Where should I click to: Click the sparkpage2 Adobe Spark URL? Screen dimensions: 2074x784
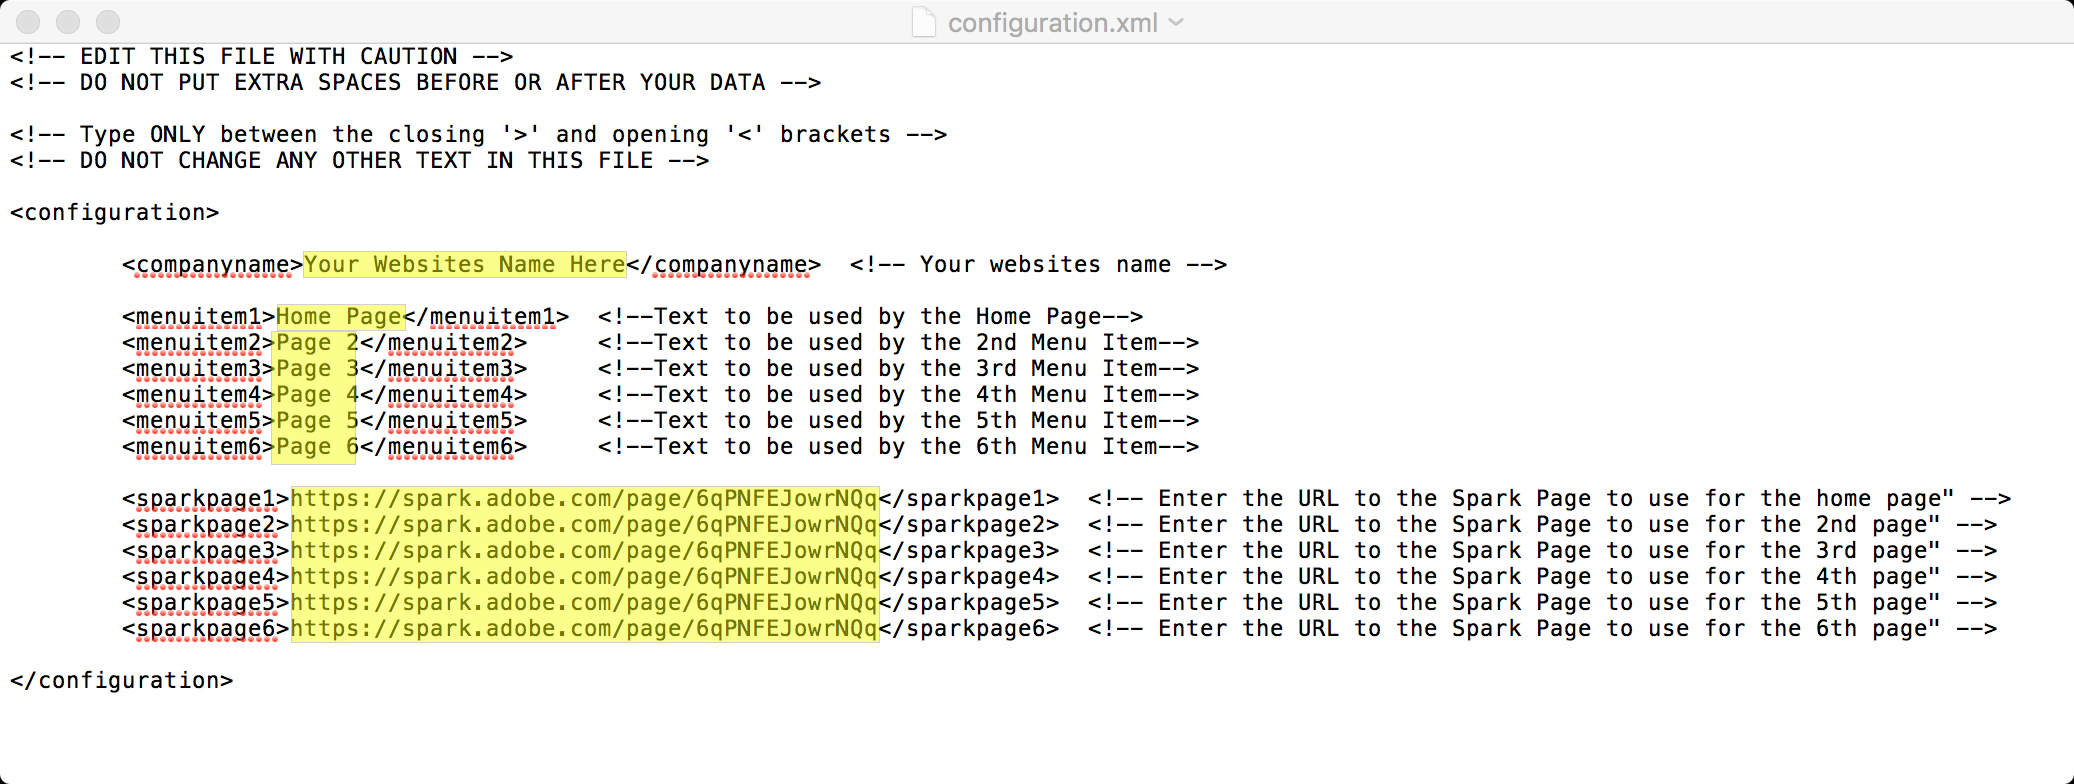pos(584,525)
